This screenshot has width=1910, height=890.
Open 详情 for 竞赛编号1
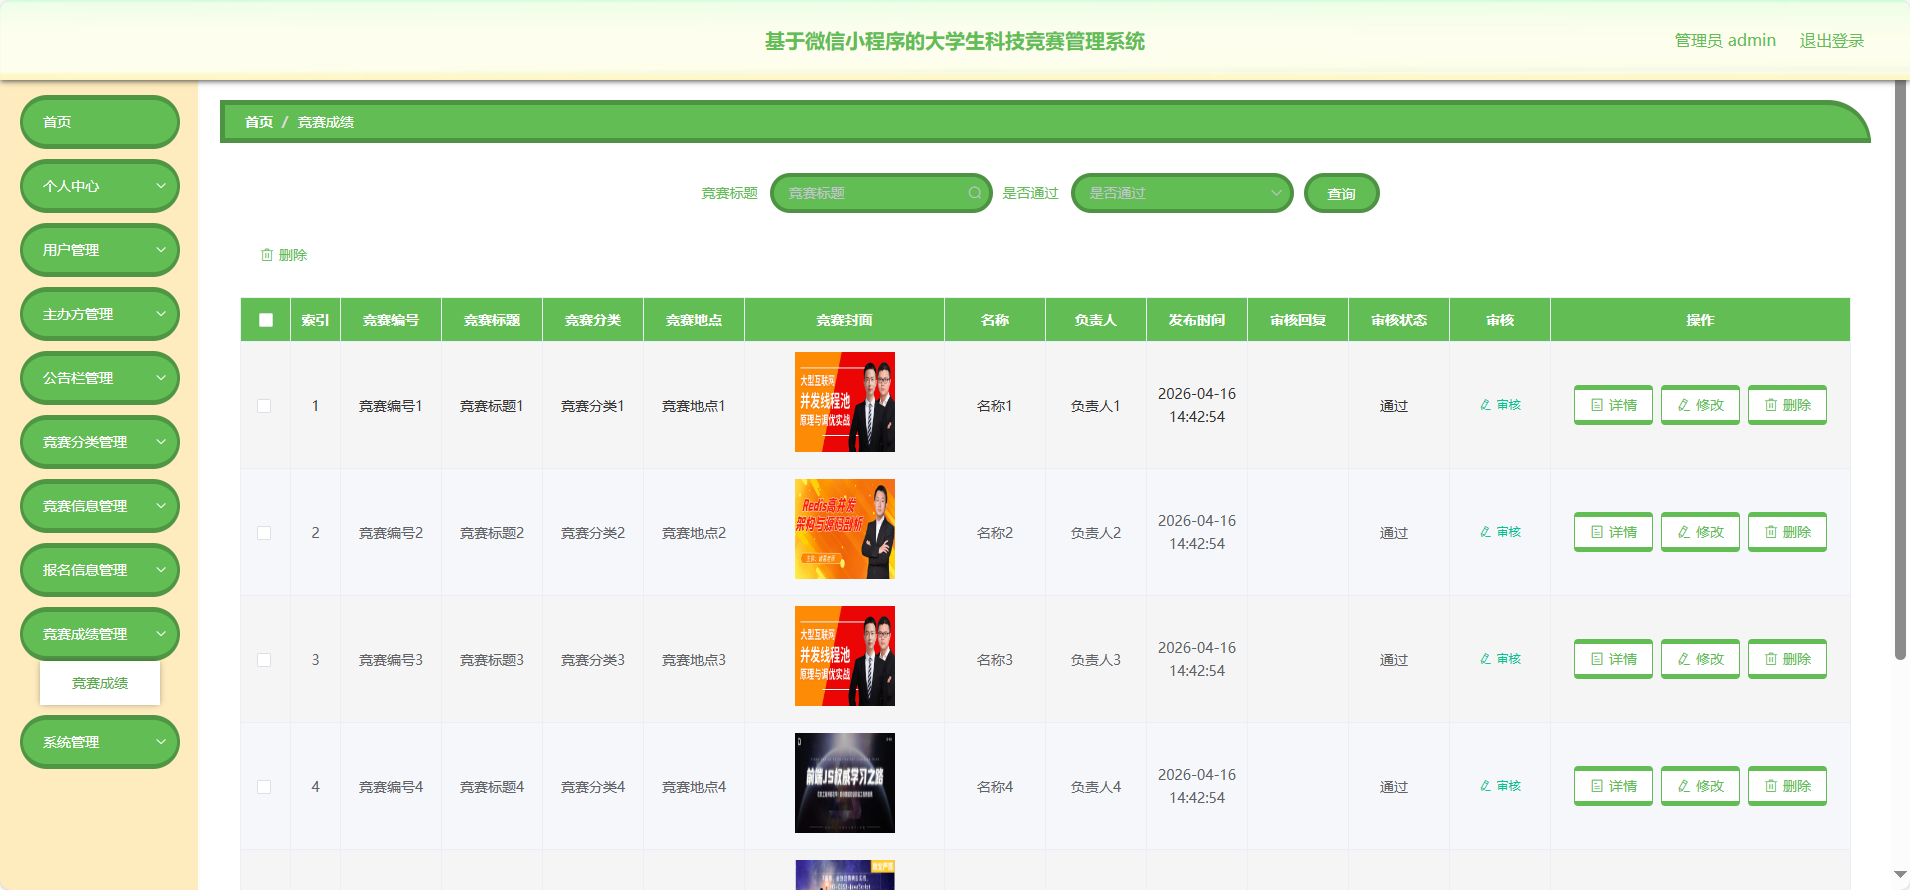1613,405
